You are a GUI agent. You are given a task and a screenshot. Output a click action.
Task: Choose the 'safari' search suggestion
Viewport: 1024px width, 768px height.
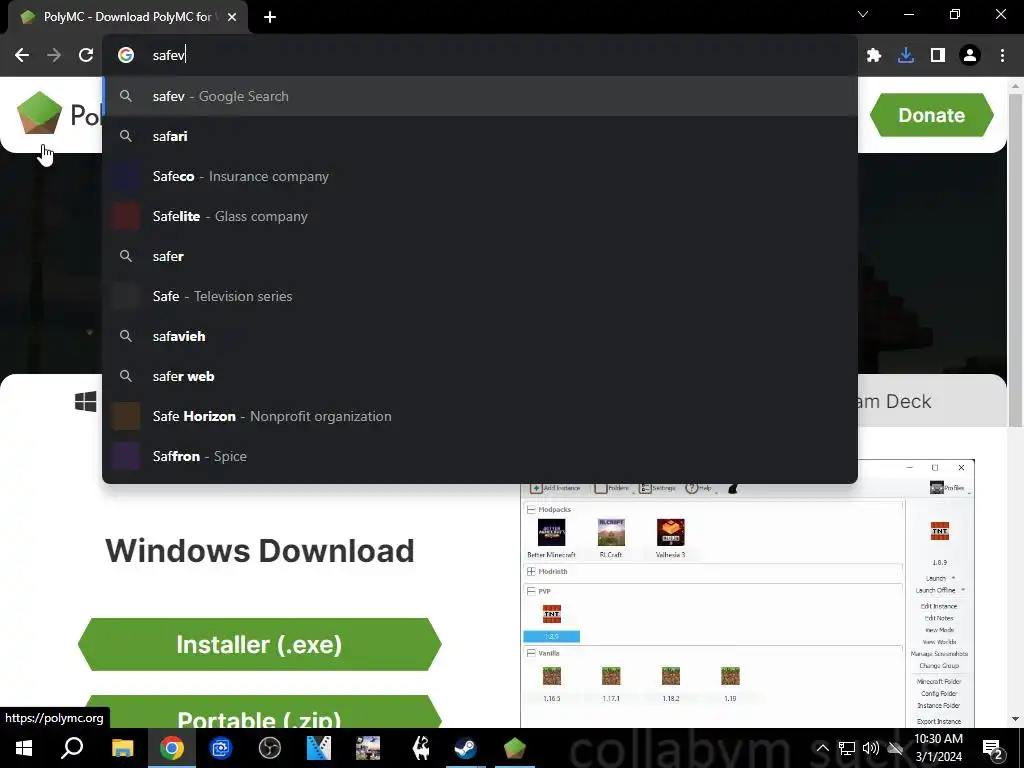(x=480, y=136)
